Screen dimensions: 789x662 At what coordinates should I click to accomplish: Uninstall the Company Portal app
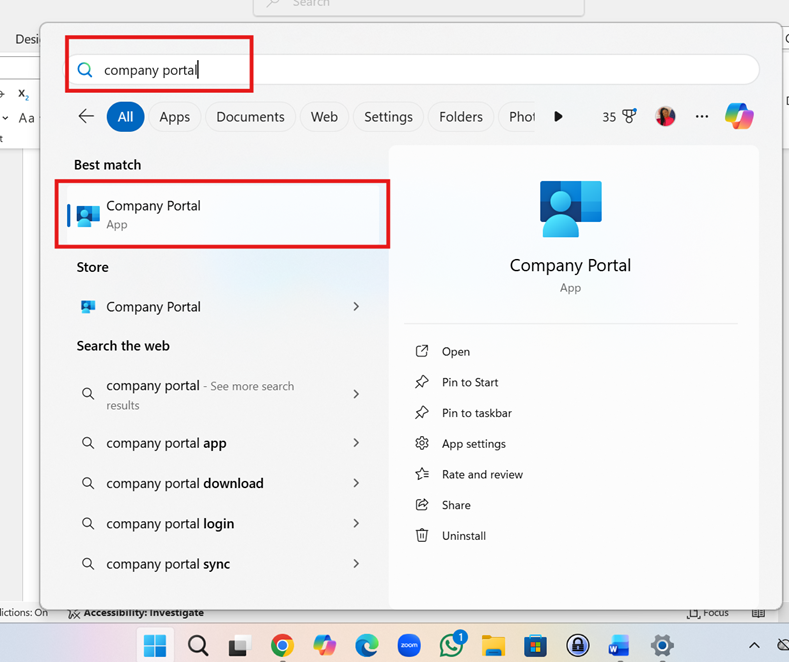tap(463, 536)
